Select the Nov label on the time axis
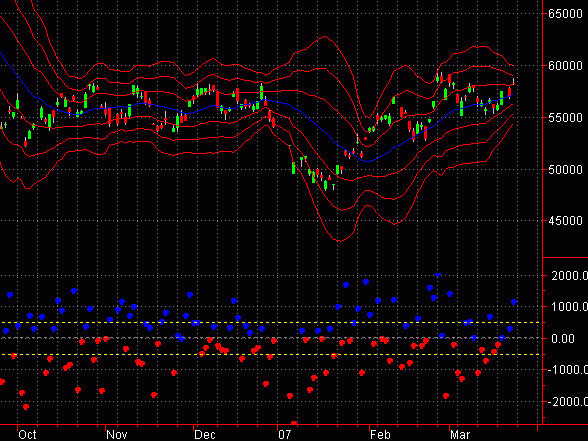Viewport: 588px width, 441px height. (x=117, y=435)
